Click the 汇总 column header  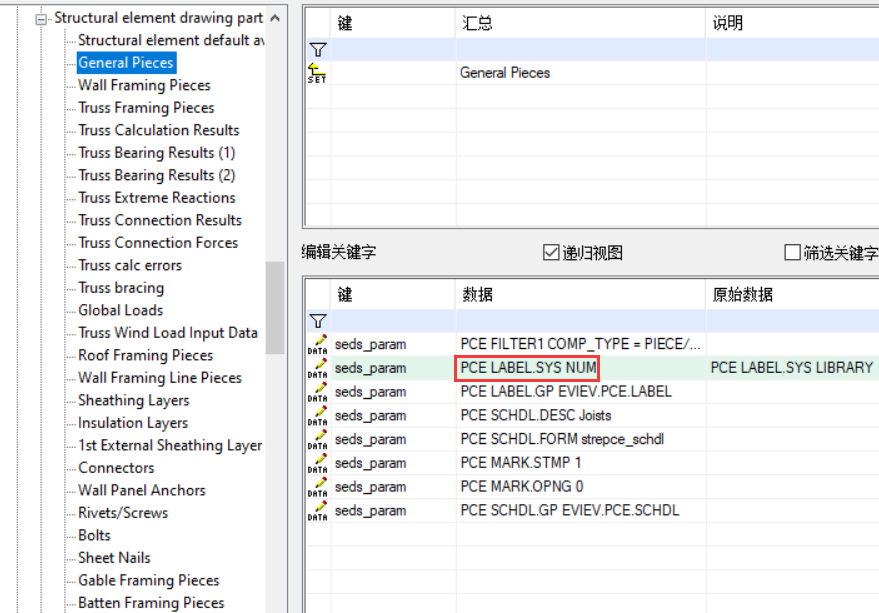pos(580,23)
